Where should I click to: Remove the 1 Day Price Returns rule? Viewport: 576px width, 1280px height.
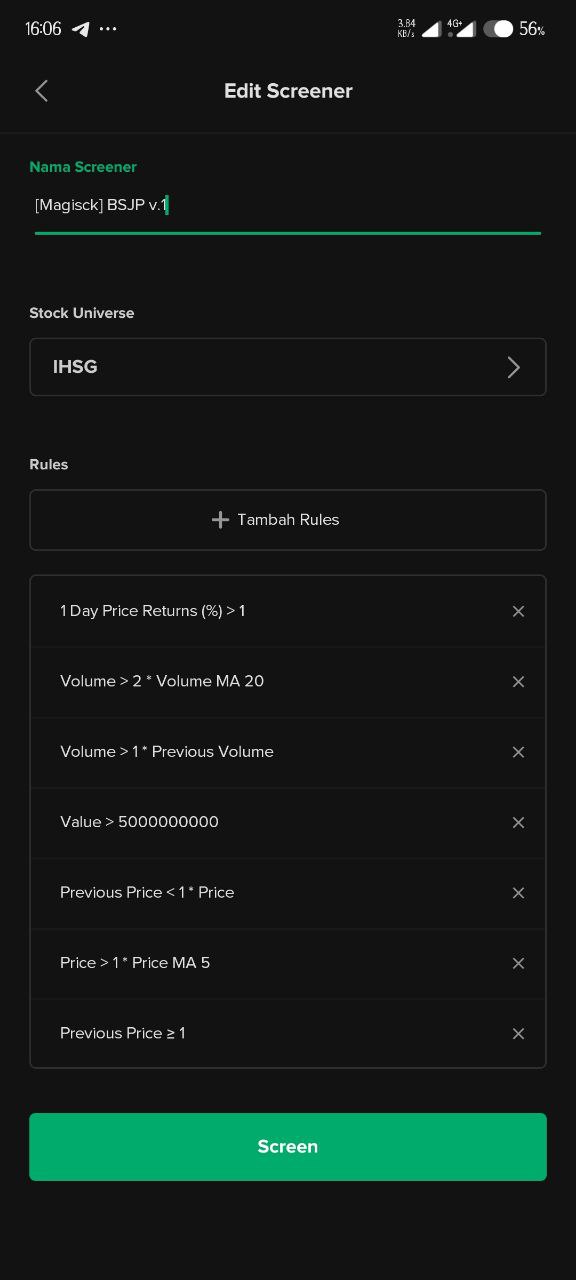518,611
